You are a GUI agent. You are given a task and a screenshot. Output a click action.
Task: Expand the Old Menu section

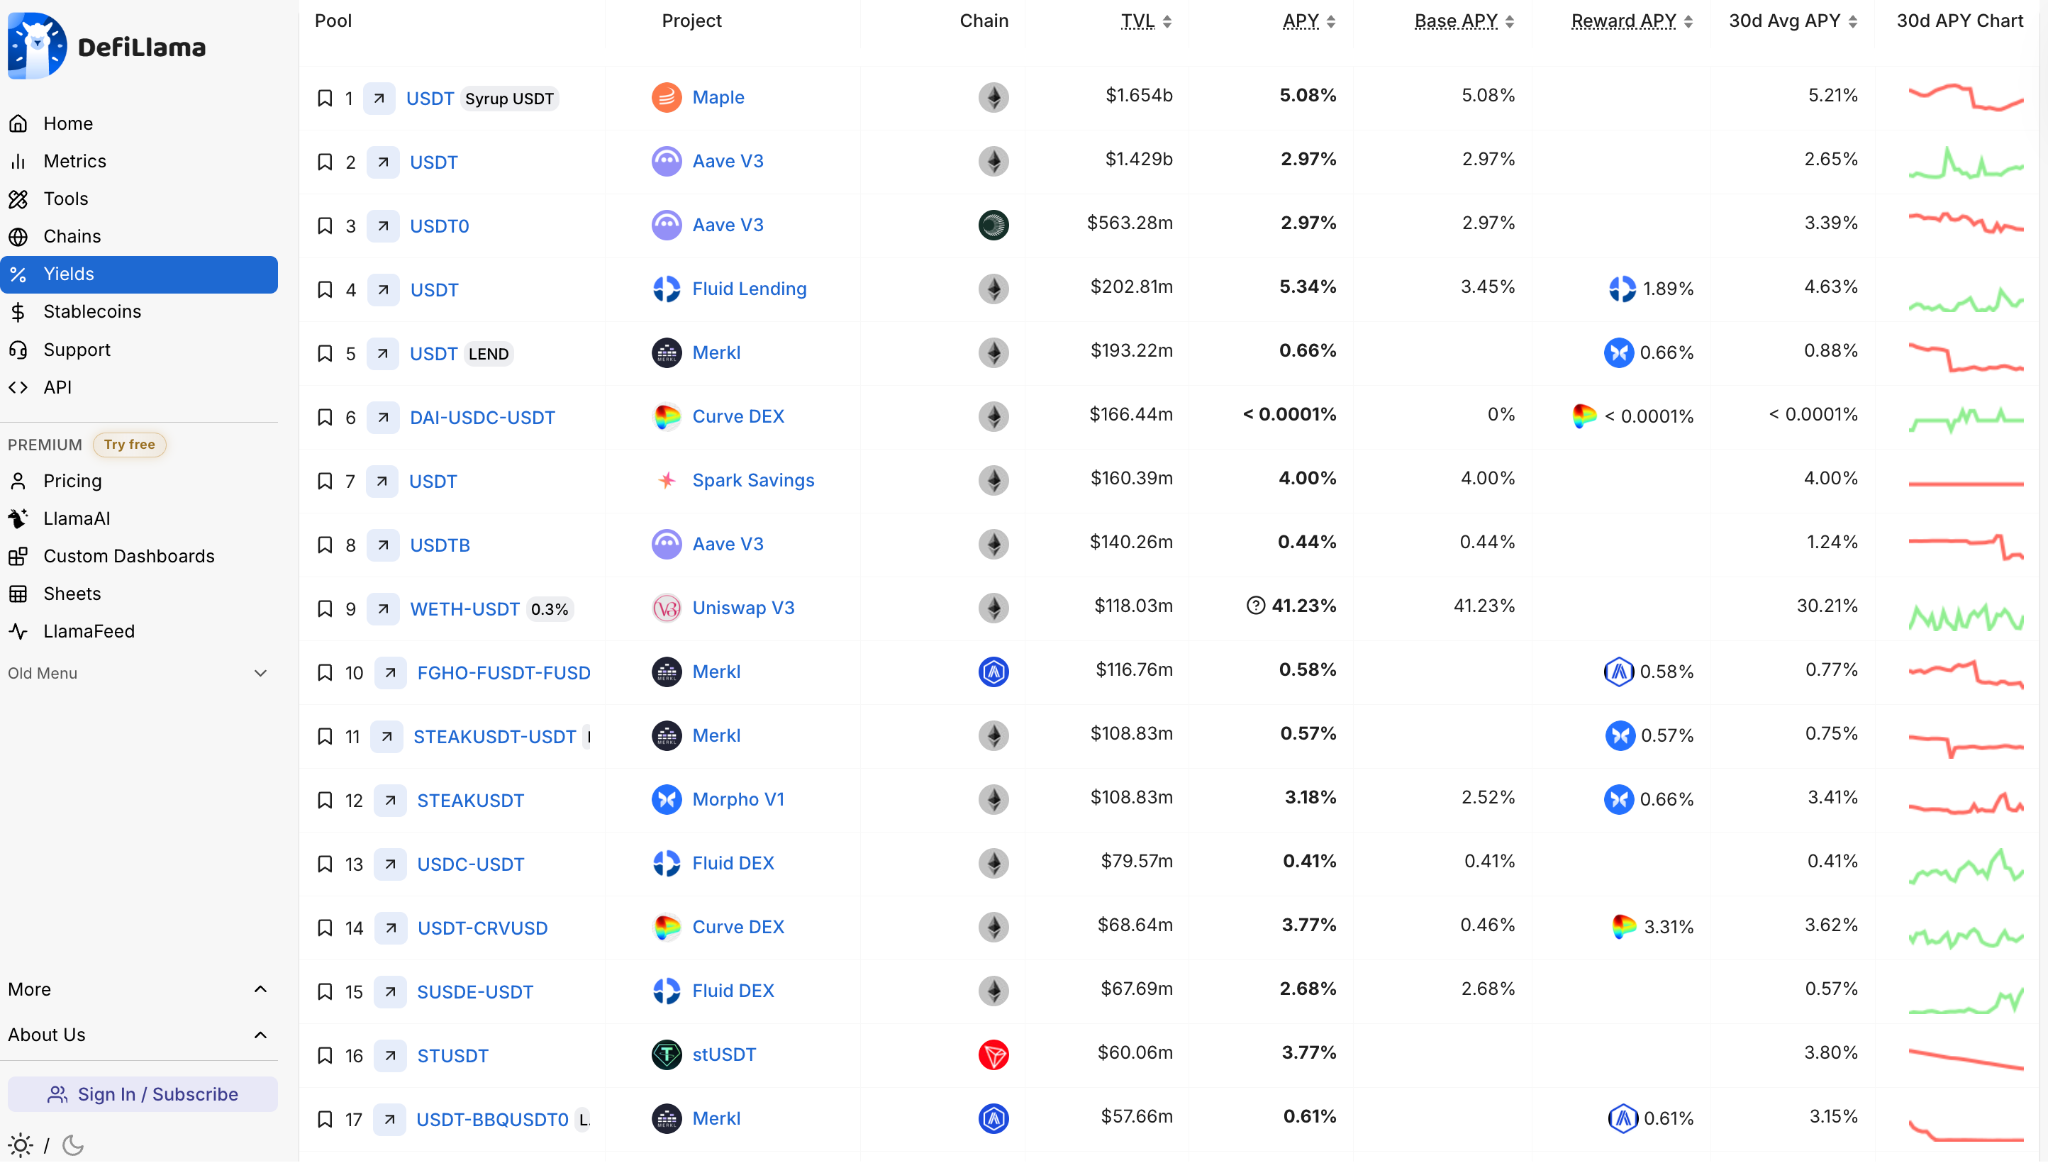pos(260,673)
